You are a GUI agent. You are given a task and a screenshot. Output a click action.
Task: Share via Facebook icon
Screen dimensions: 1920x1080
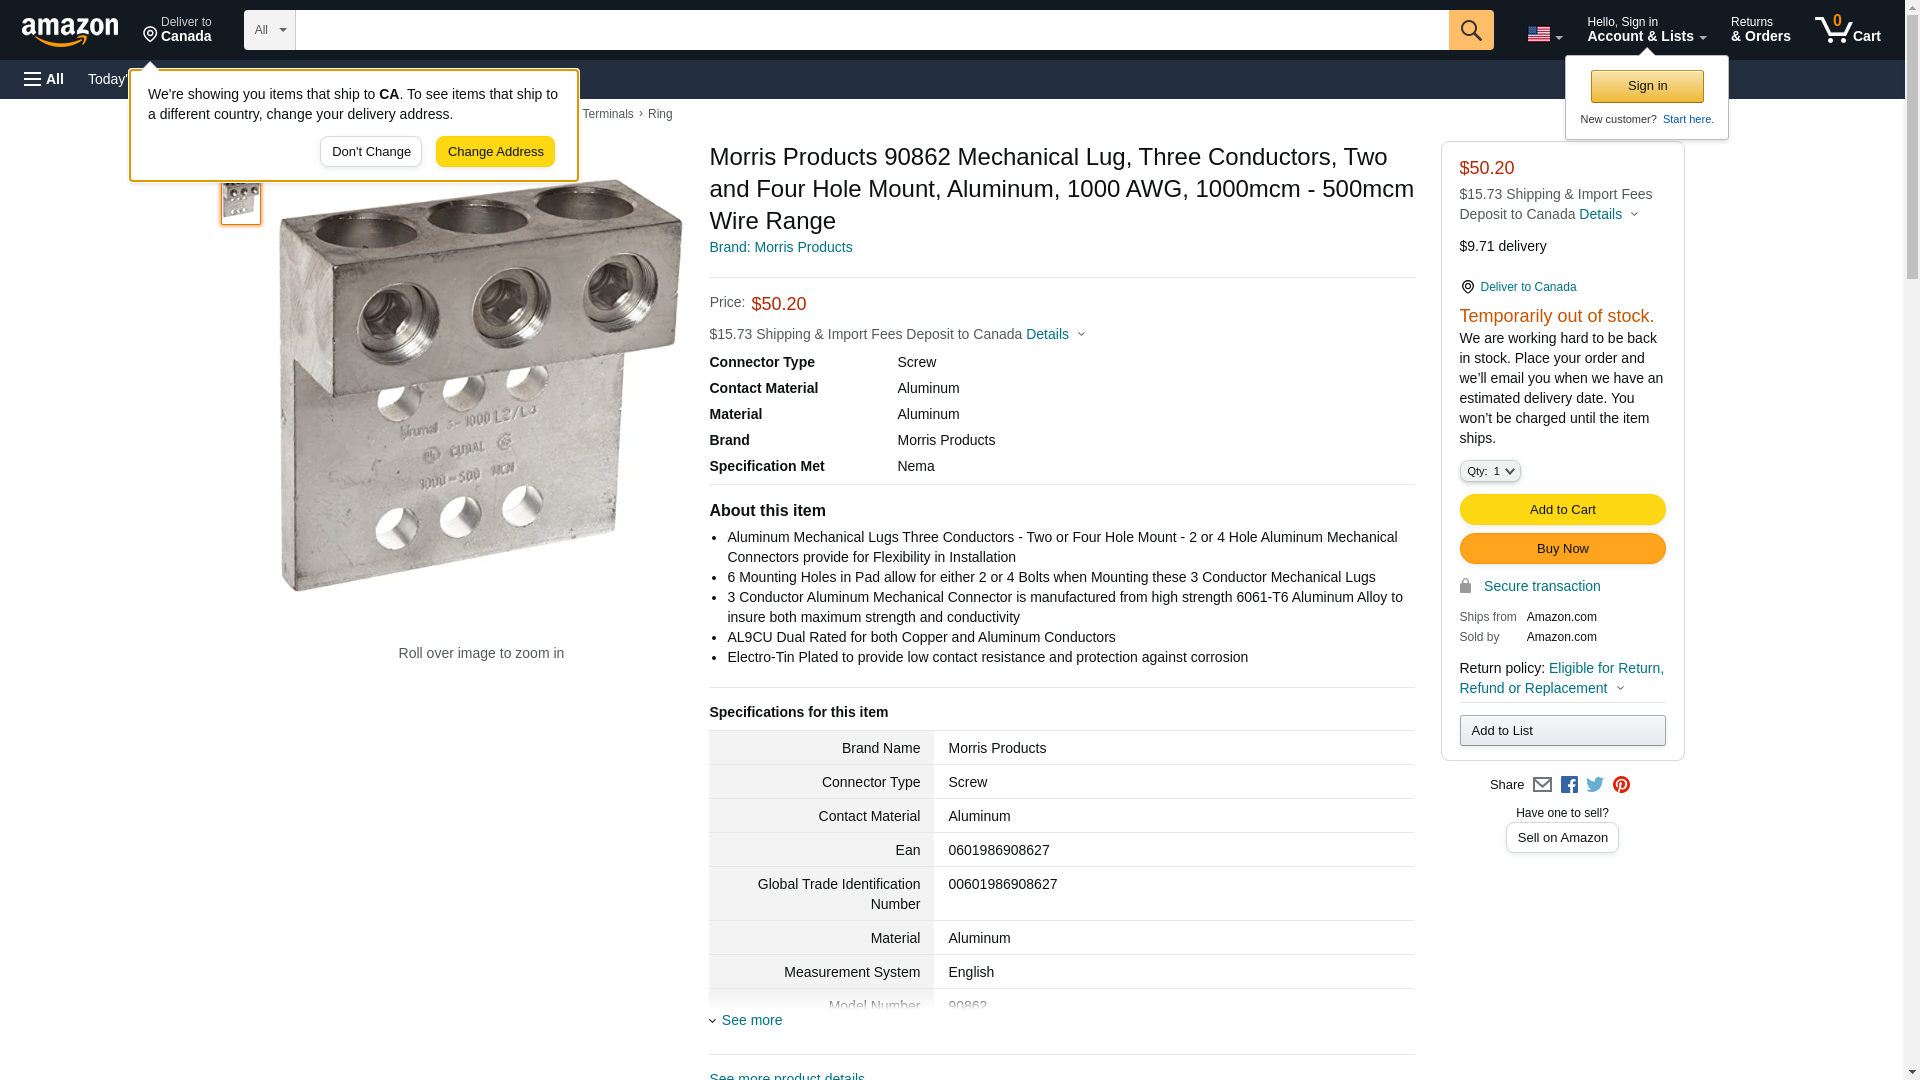click(1569, 785)
